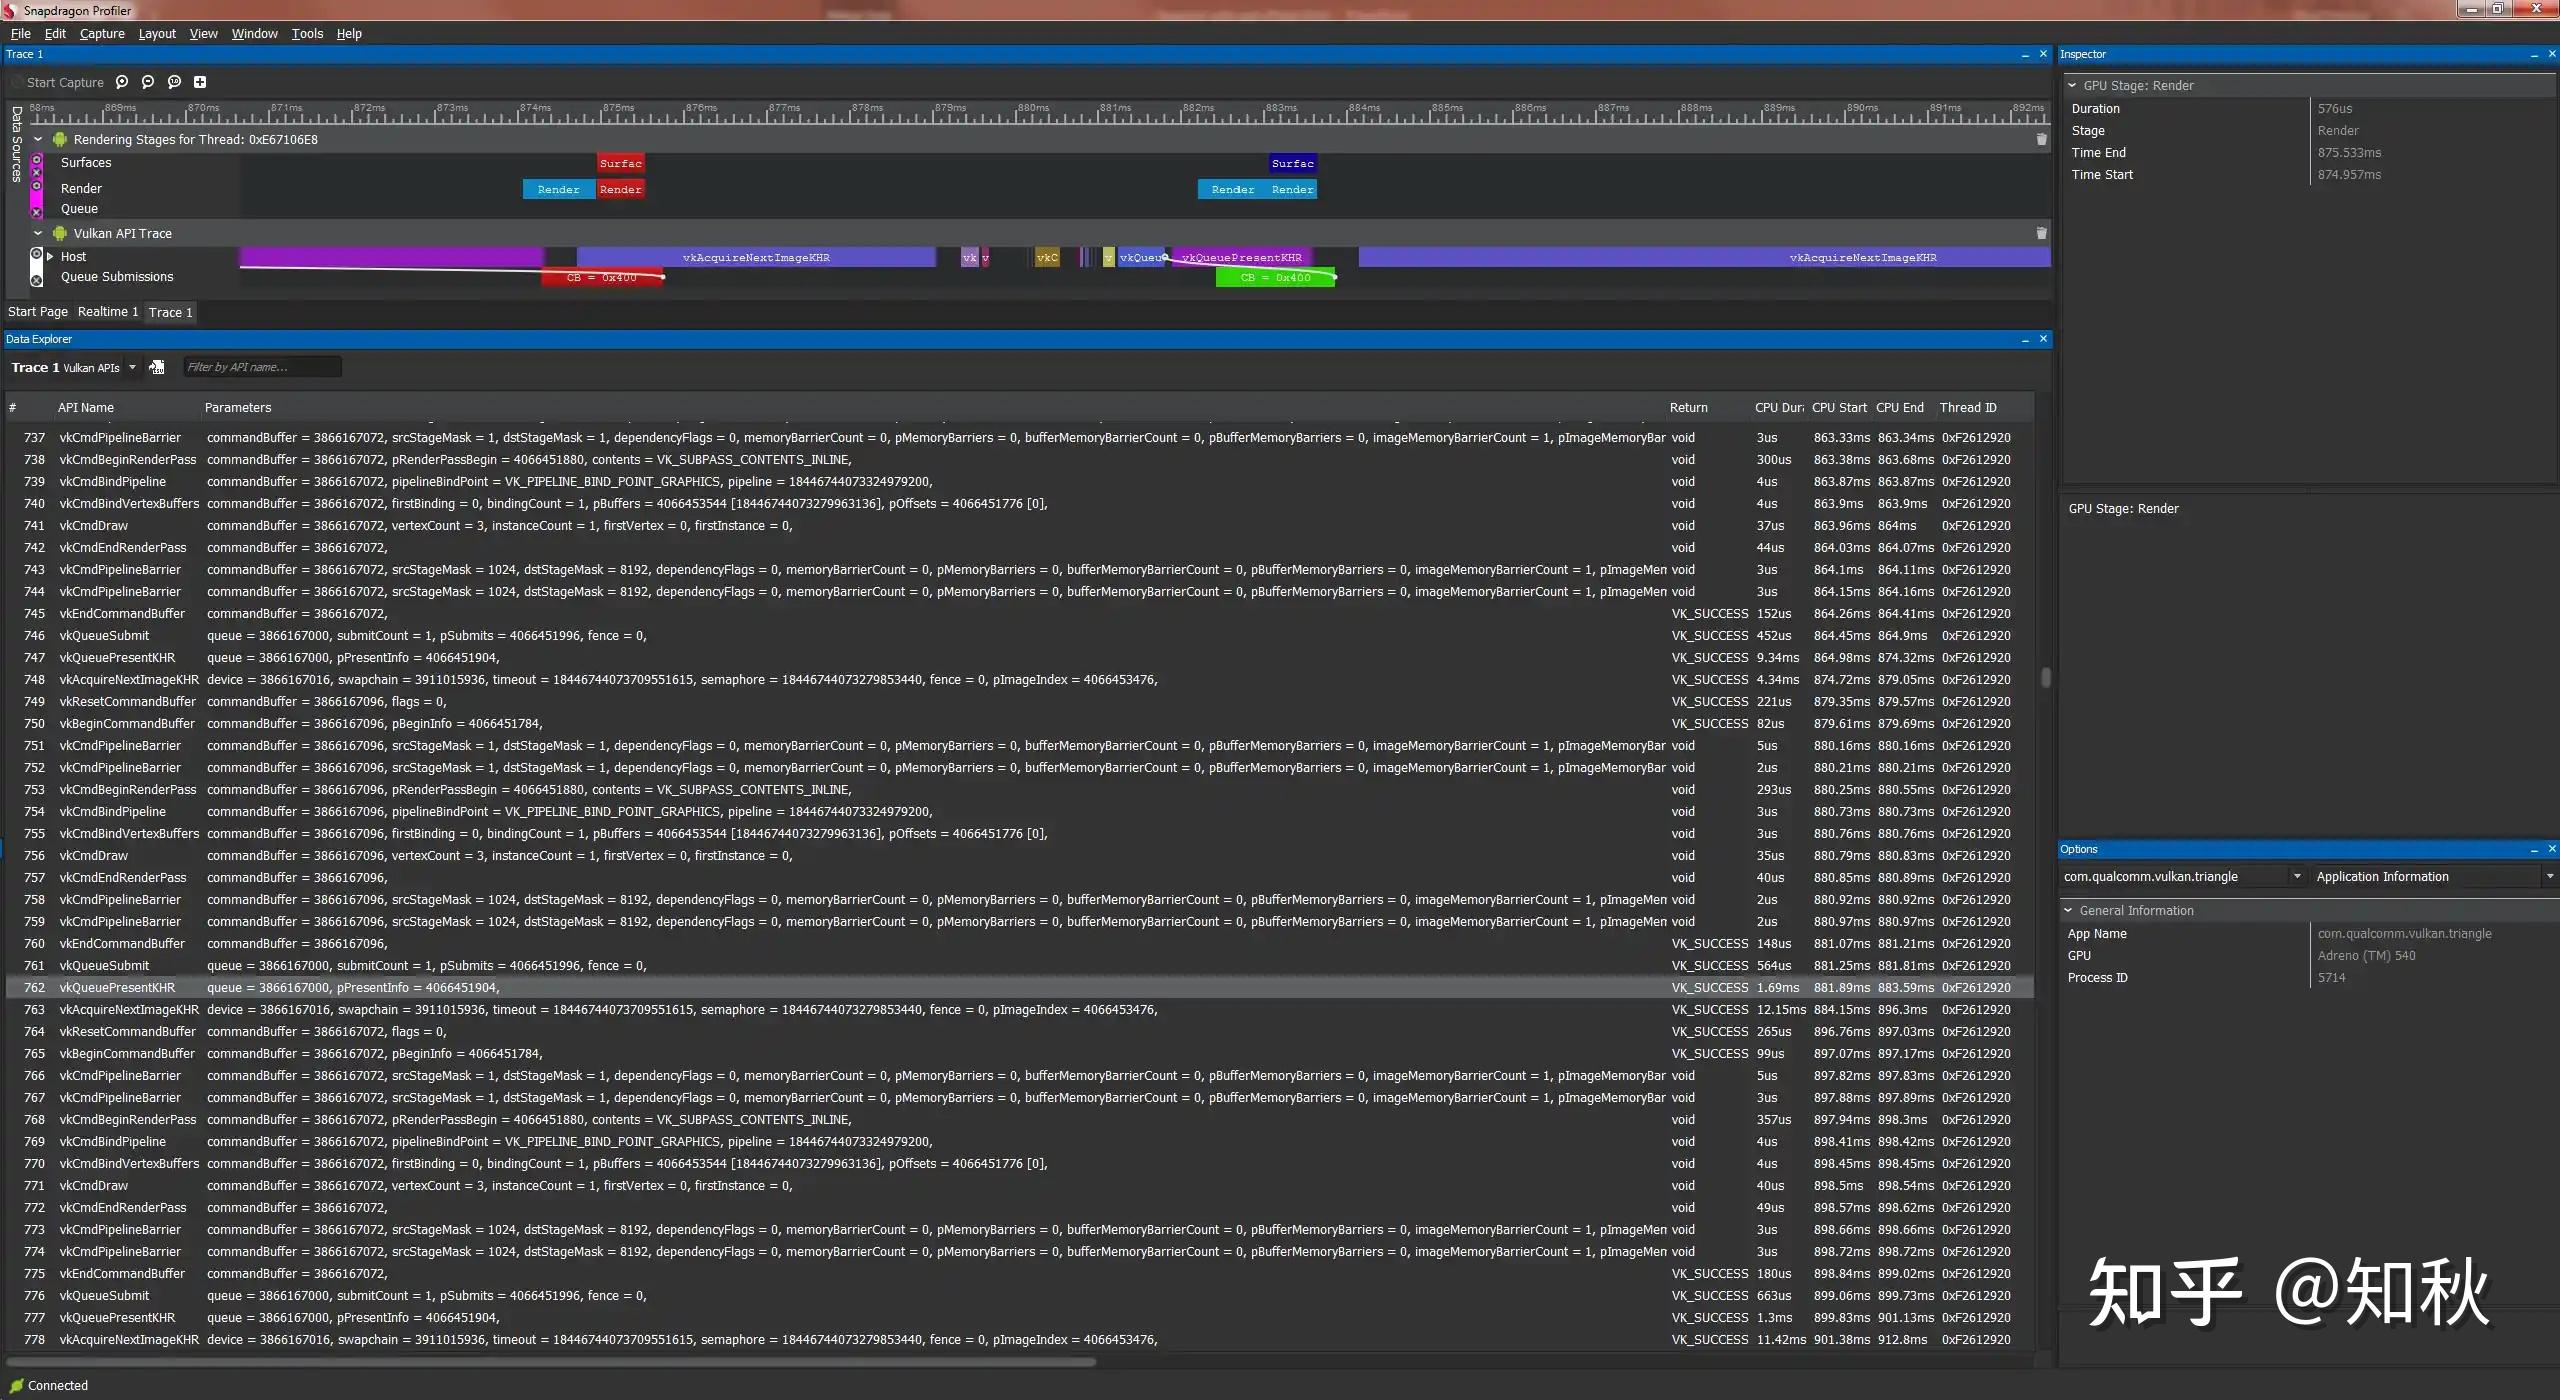2560x1400 pixels.
Task: Delete the Rendering Stages track via trash icon
Action: 2042,139
